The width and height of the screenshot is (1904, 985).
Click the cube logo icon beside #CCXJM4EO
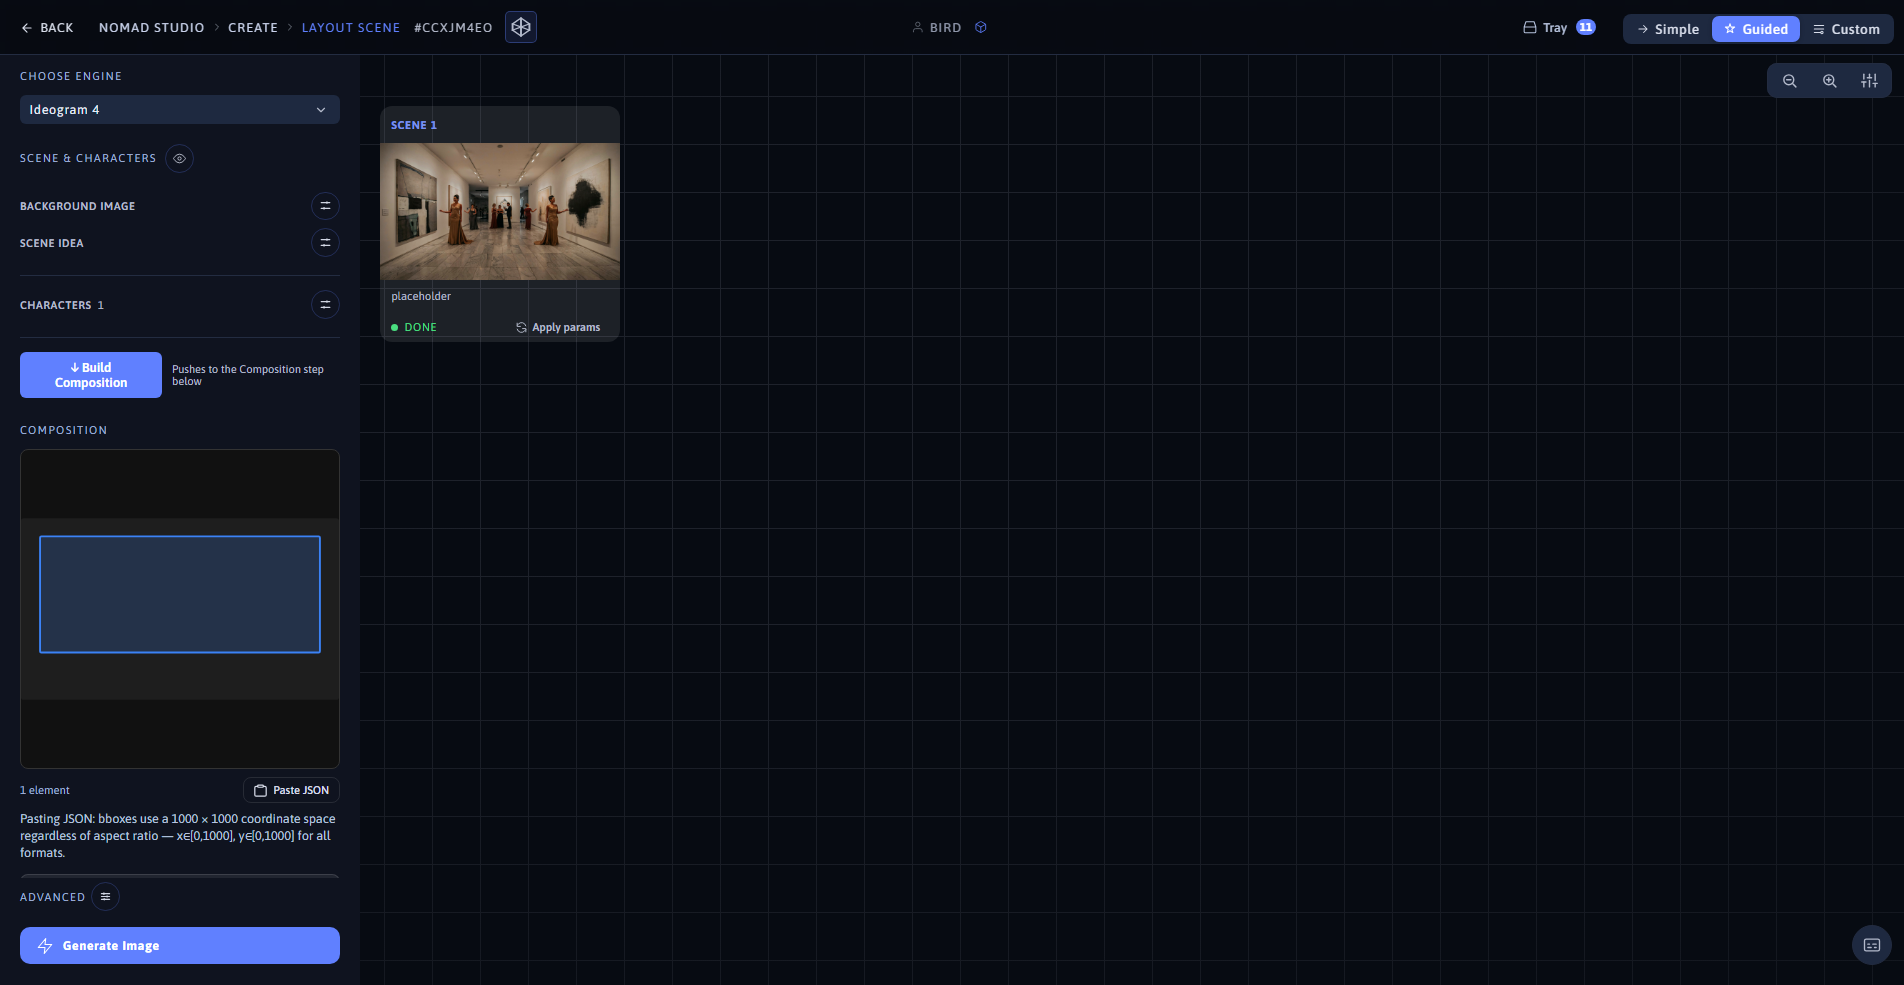(x=521, y=27)
